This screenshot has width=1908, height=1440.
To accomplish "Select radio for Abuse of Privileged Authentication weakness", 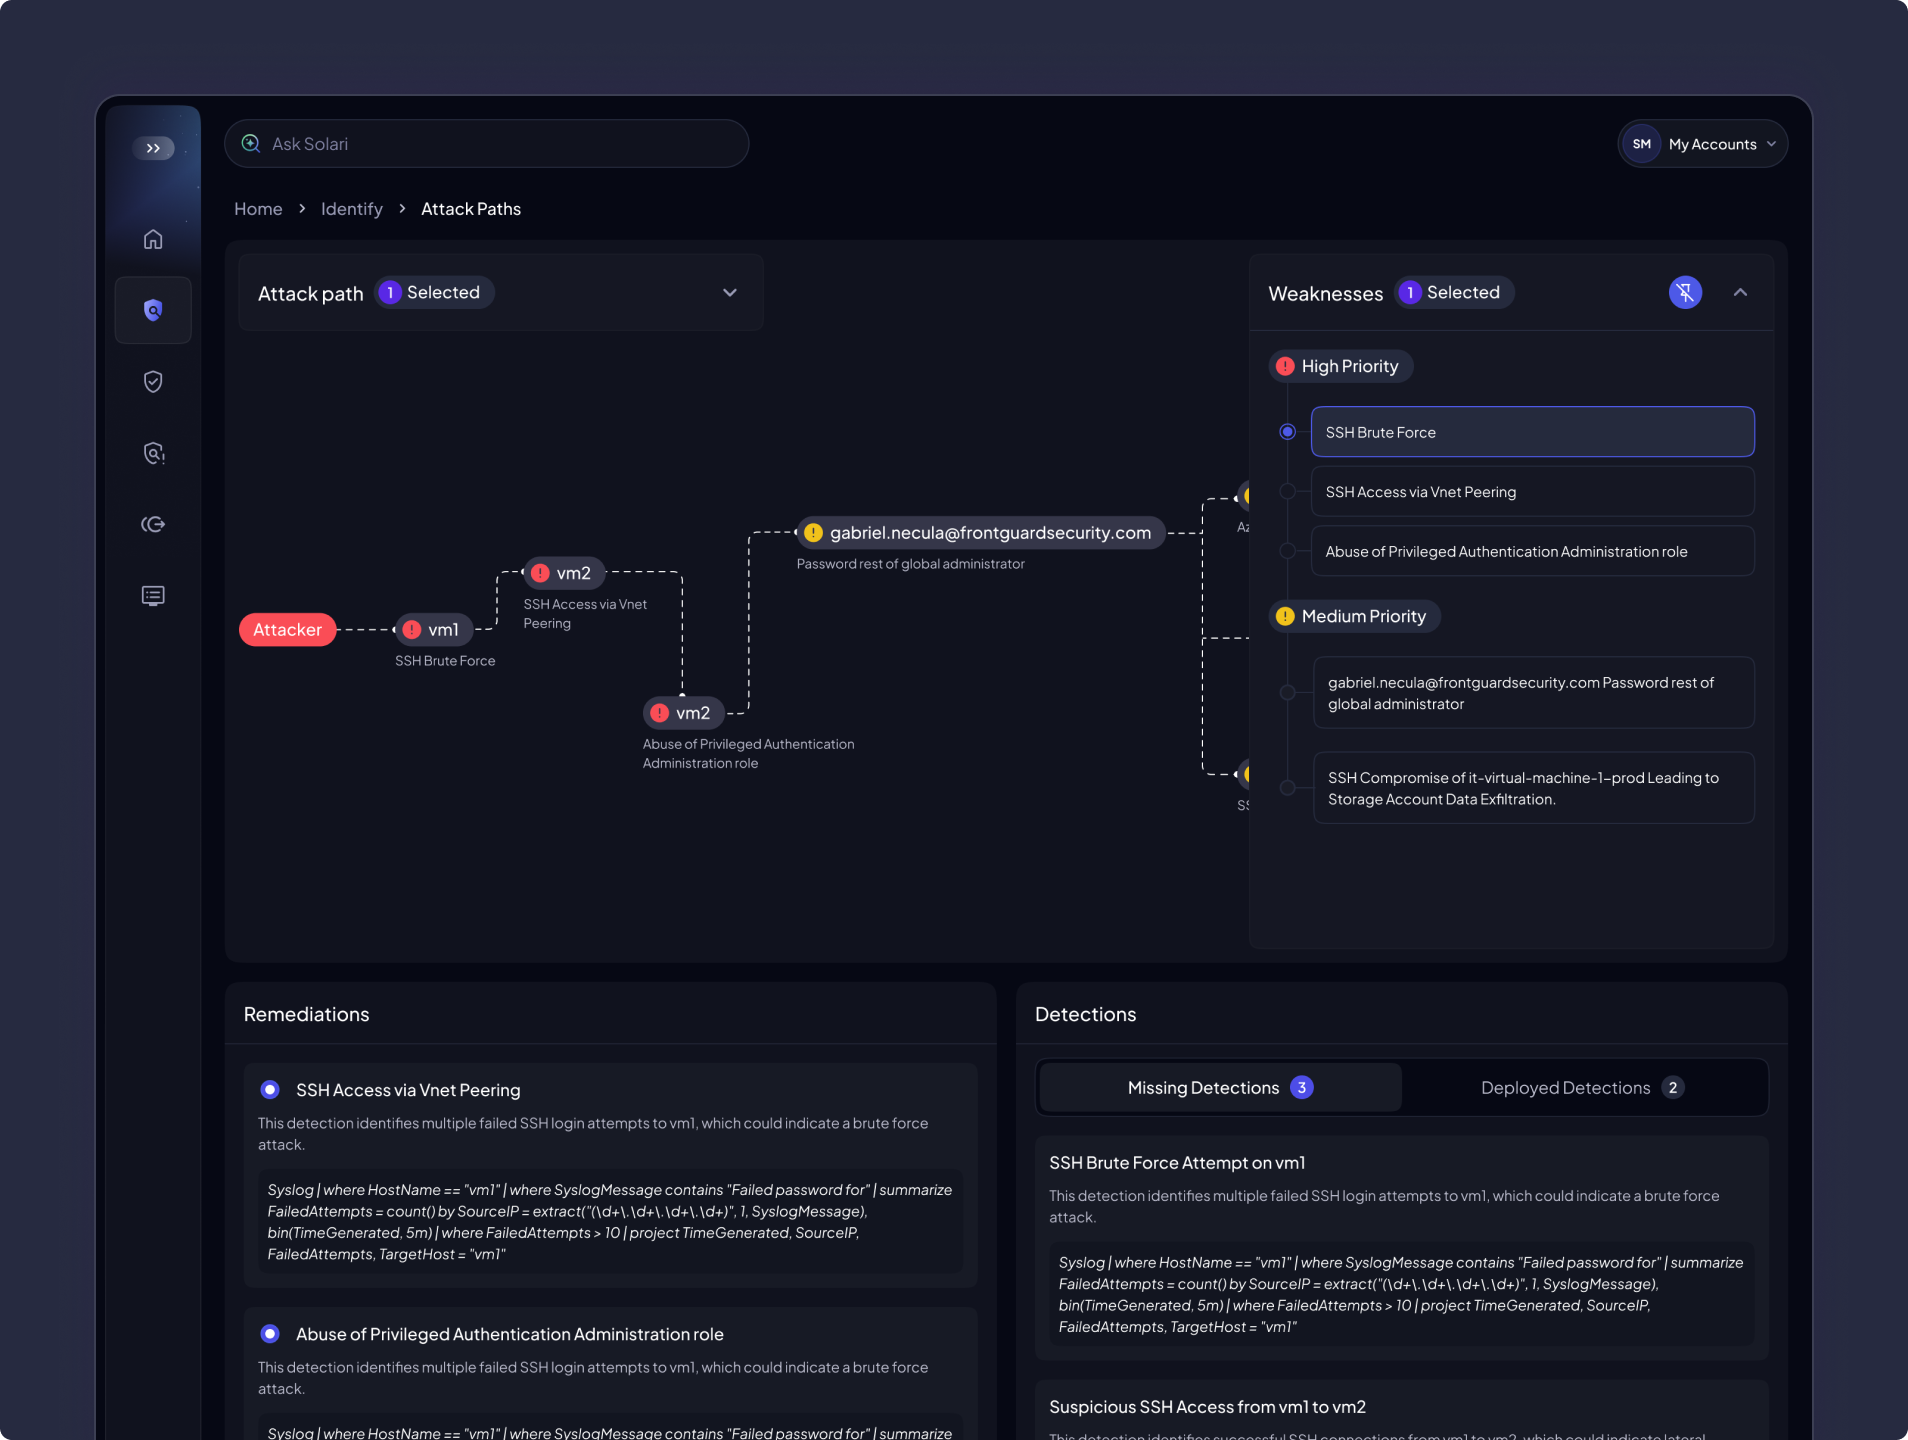I will pos(1288,551).
